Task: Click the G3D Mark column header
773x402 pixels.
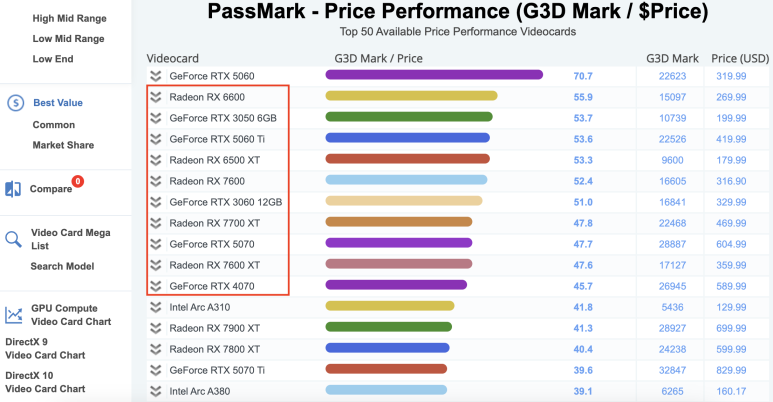Action: pyautogui.click(x=672, y=58)
